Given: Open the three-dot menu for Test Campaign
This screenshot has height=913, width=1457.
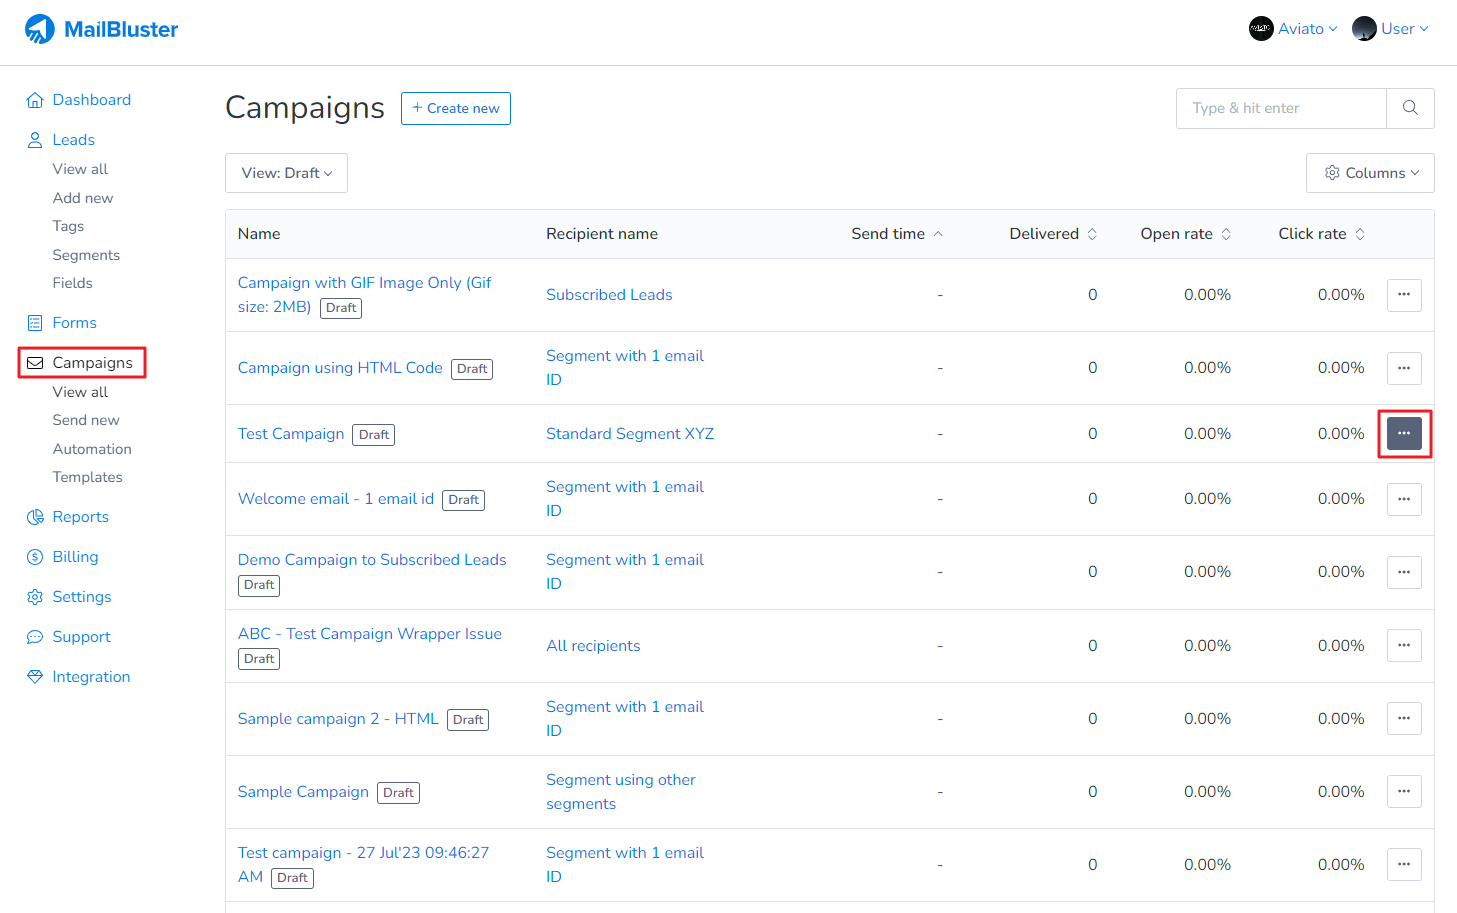Looking at the screenshot, I should 1404,434.
